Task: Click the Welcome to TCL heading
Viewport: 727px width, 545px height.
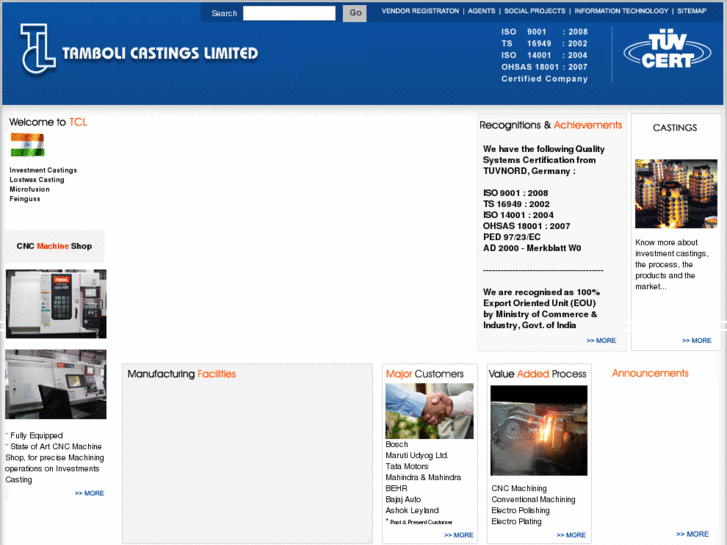Action: coord(48,122)
